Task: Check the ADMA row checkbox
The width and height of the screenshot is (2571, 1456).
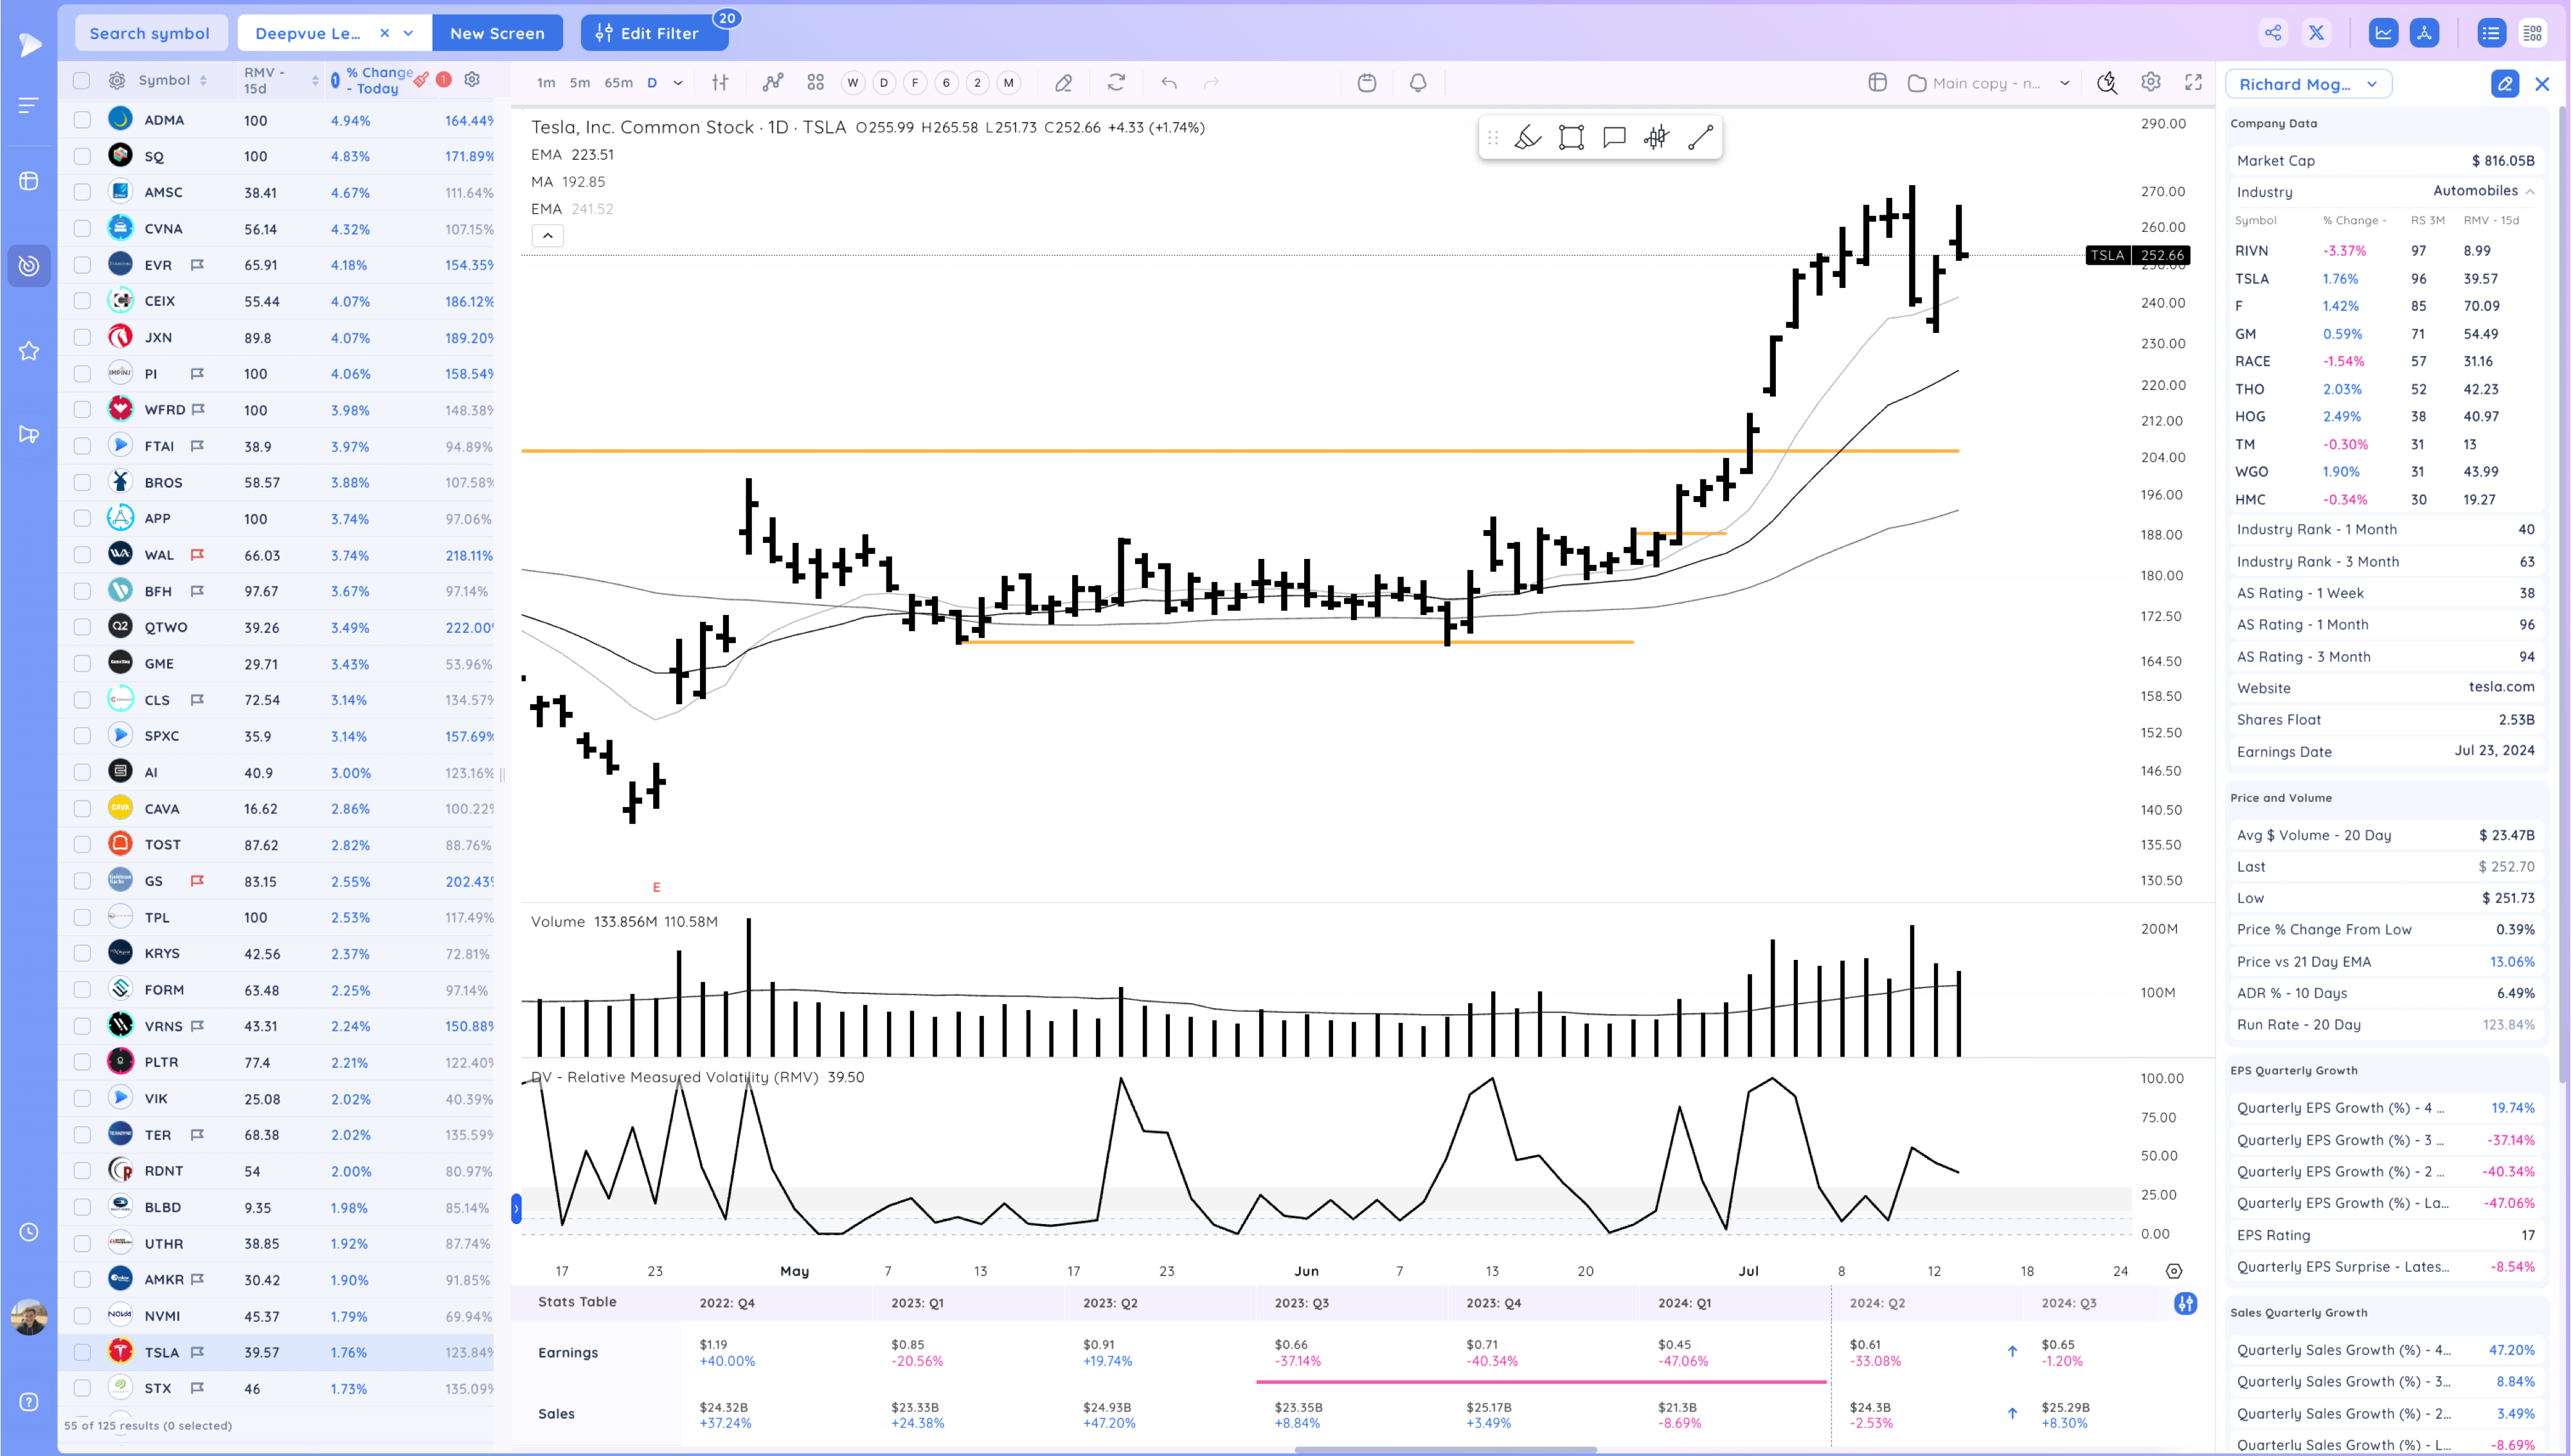Action: click(82, 120)
